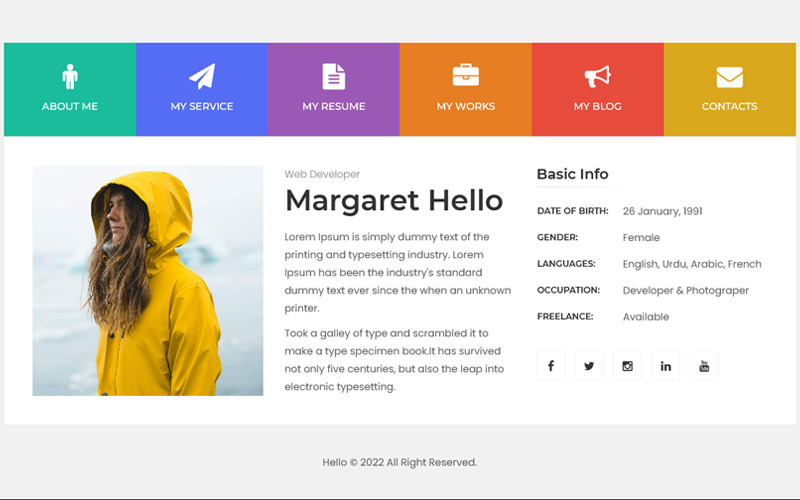Image resolution: width=800 pixels, height=500 pixels.
Task: Click Developer & Photograper text
Action: pyautogui.click(x=686, y=291)
